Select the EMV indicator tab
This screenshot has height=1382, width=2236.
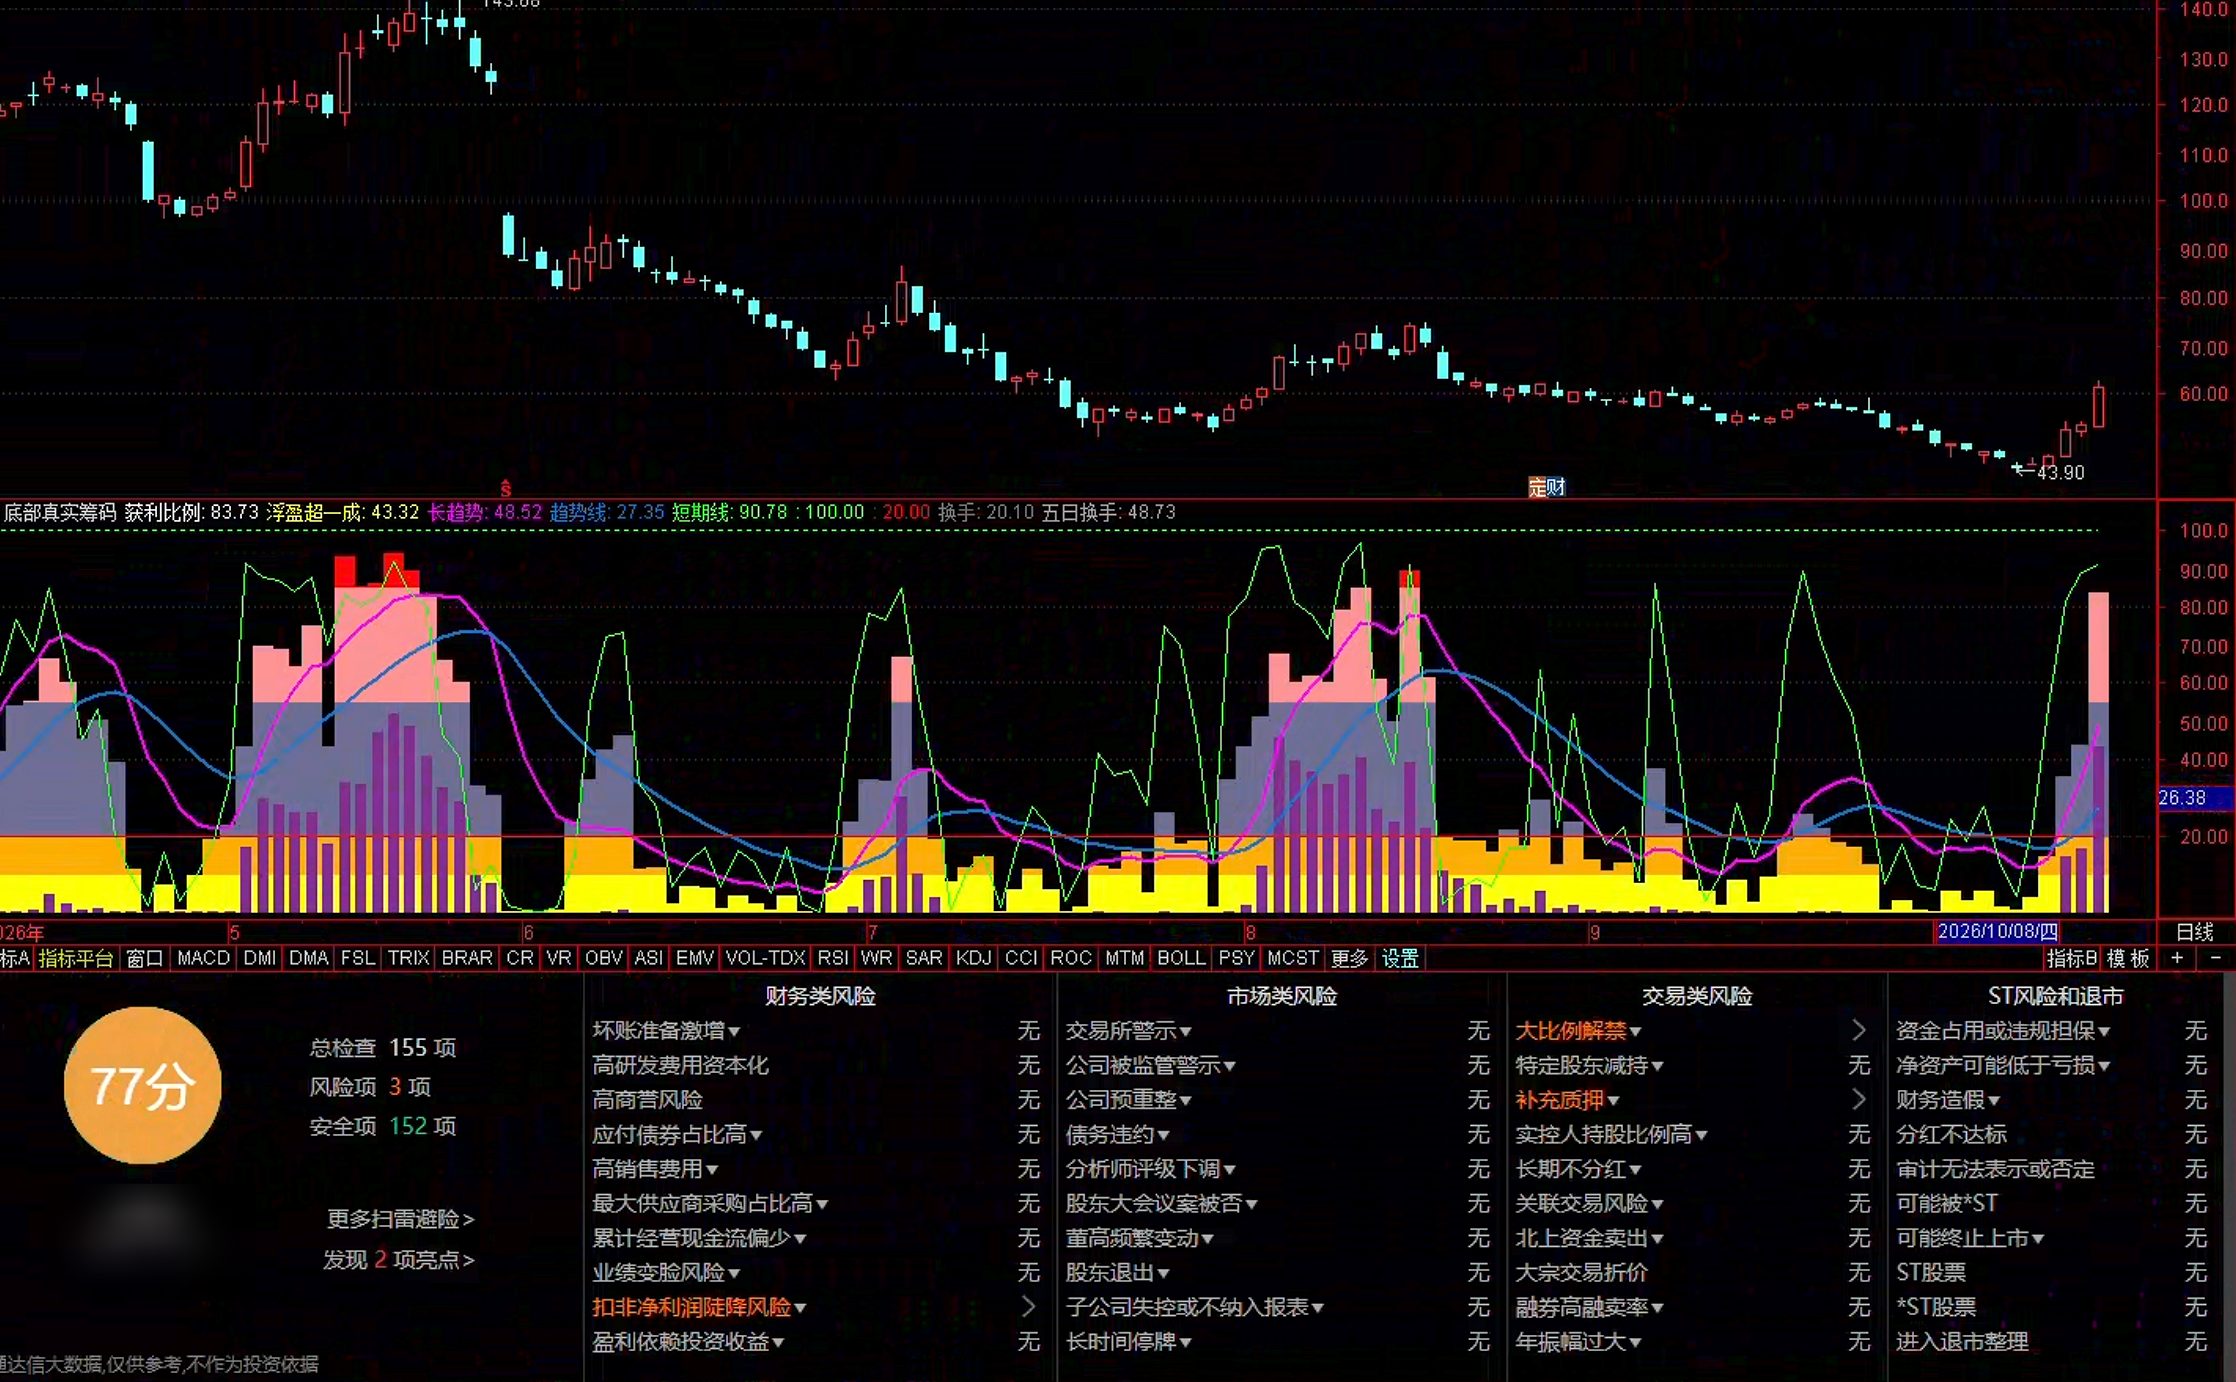(695, 958)
